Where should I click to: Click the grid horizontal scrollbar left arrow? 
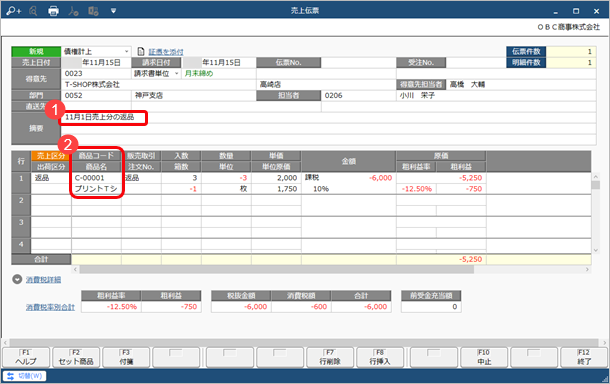(75, 269)
